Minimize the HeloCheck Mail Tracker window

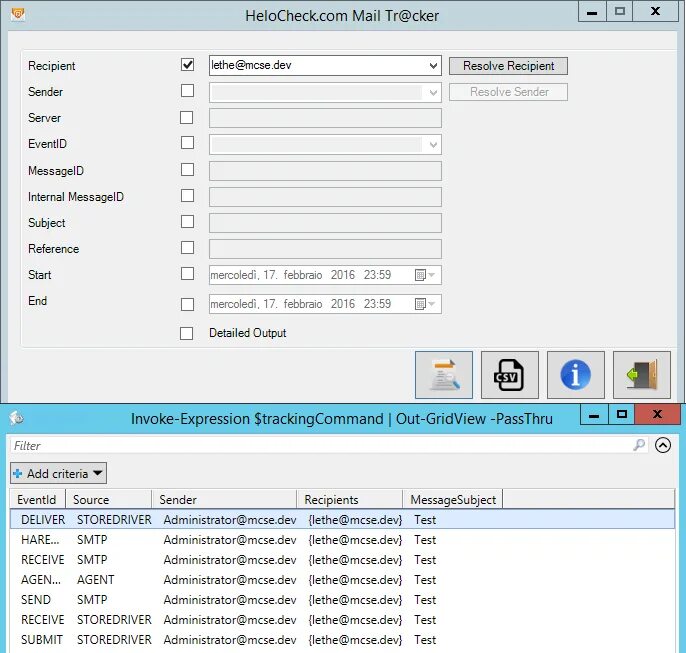[592, 11]
